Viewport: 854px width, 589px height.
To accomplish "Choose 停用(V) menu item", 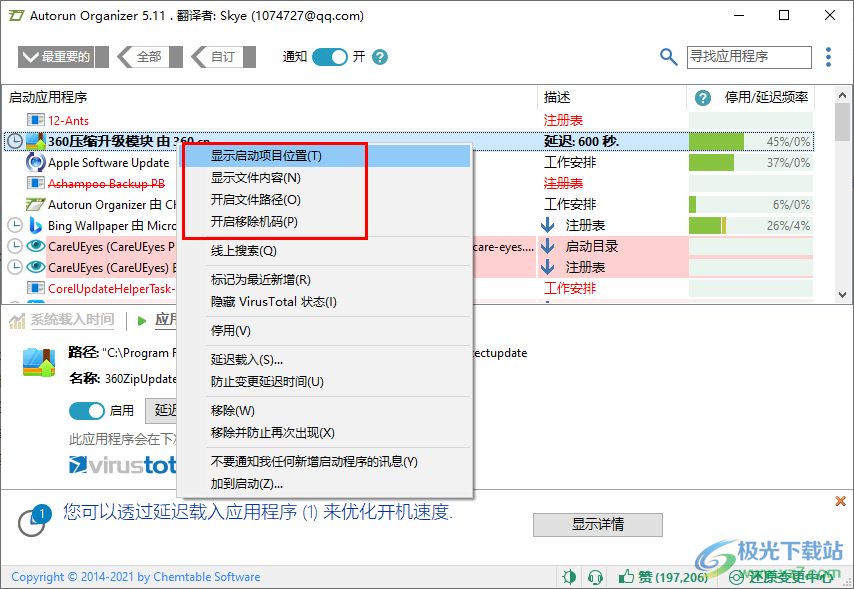I will tap(325, 331).
